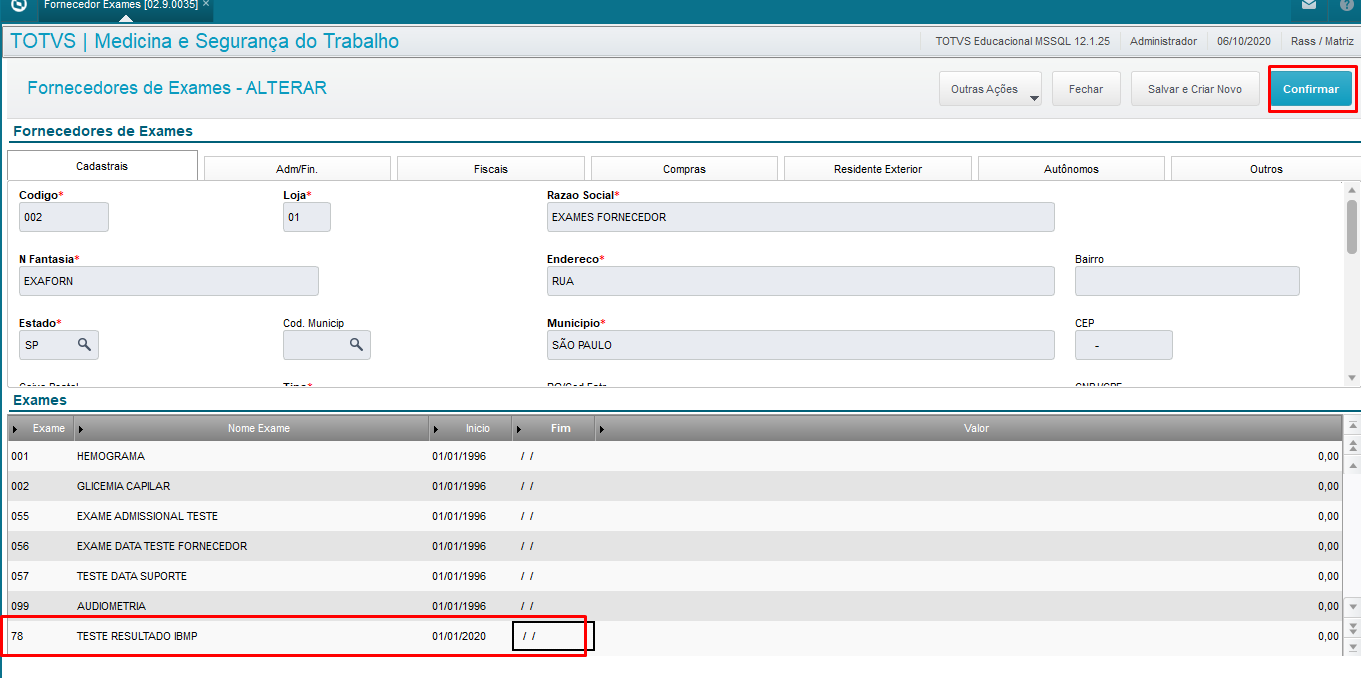Click the bottom-most arrow of the Exames grid scrollbar

(x=1352, y=647)
